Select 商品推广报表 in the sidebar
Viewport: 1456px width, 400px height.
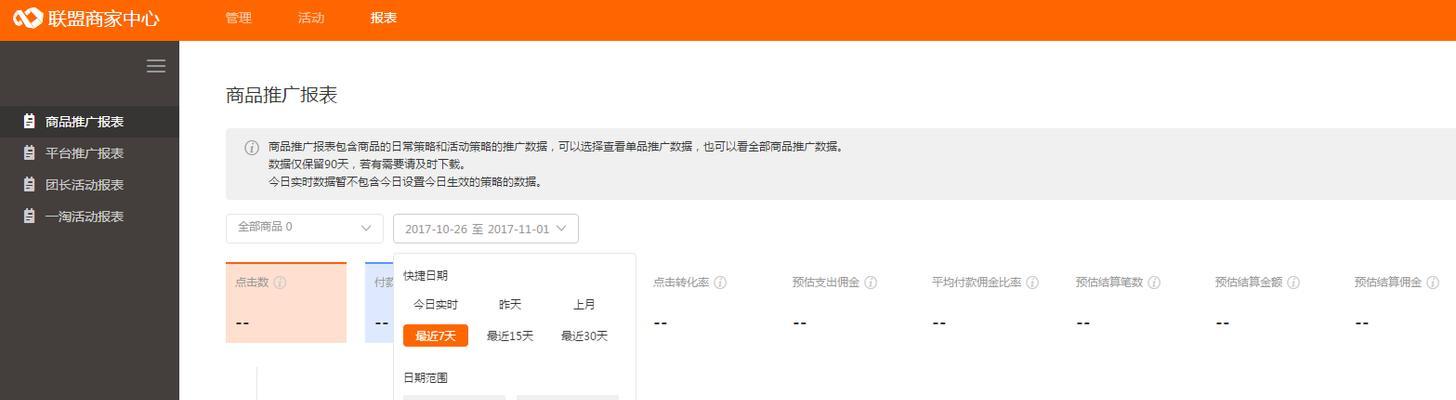point(89,121)
